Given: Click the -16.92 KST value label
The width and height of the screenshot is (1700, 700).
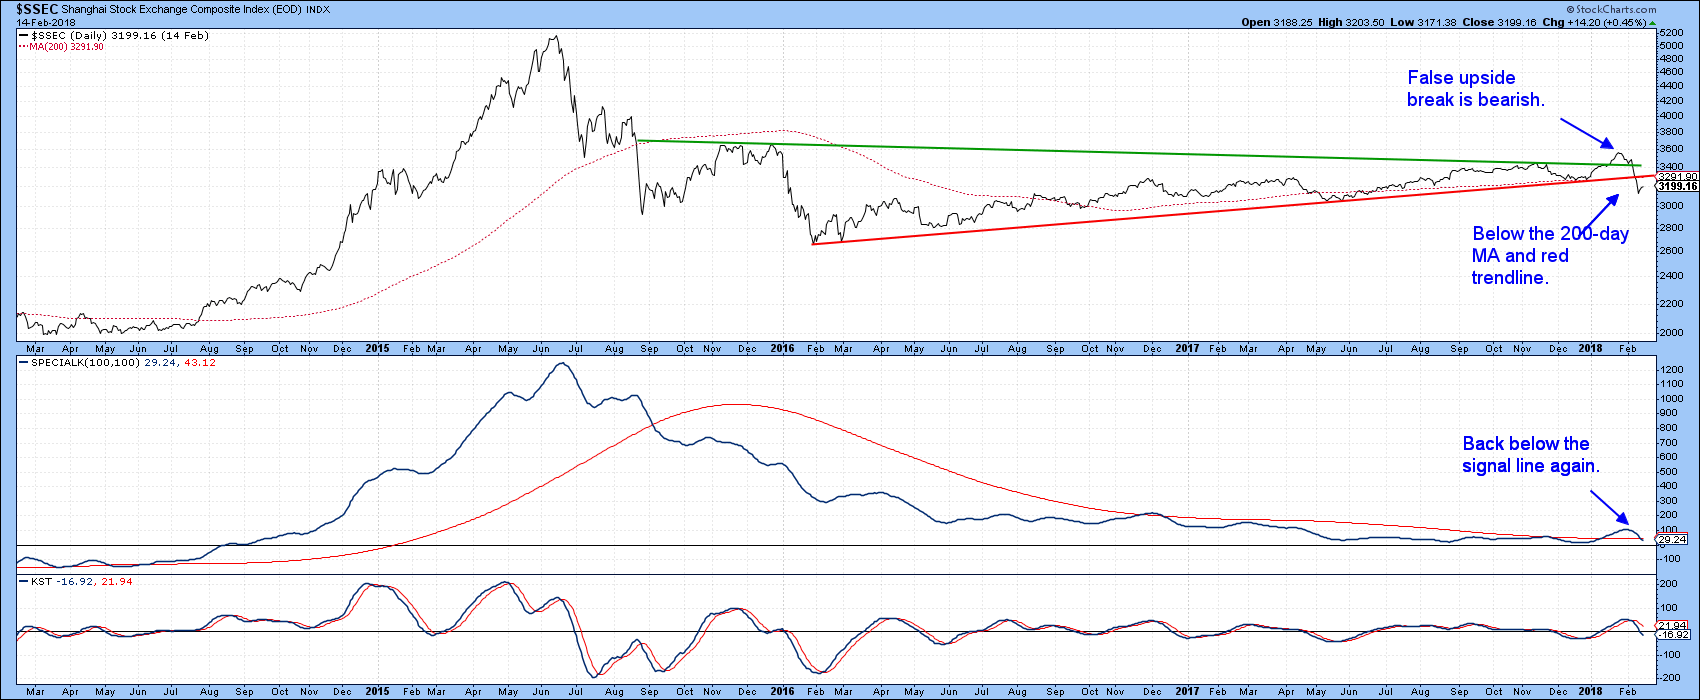Looking at the screenshot, I should tap(1673, 634).
